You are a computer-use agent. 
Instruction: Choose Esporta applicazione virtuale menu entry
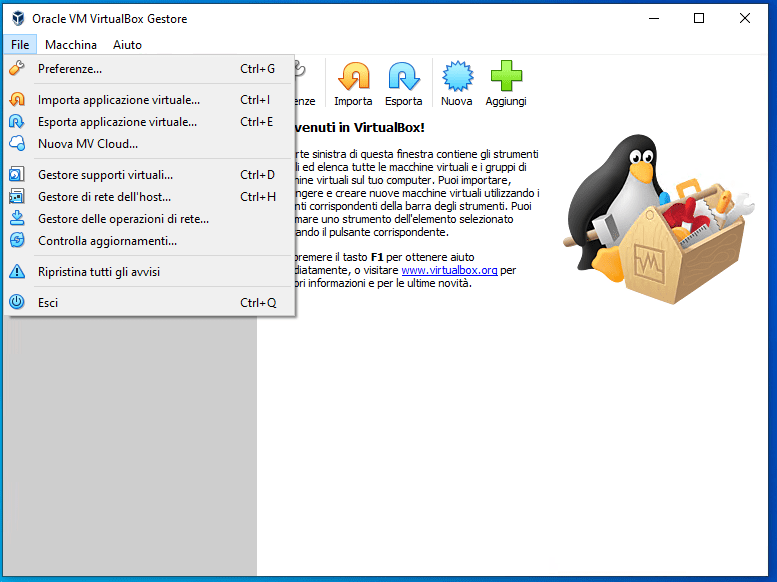[x=117, y=122]
